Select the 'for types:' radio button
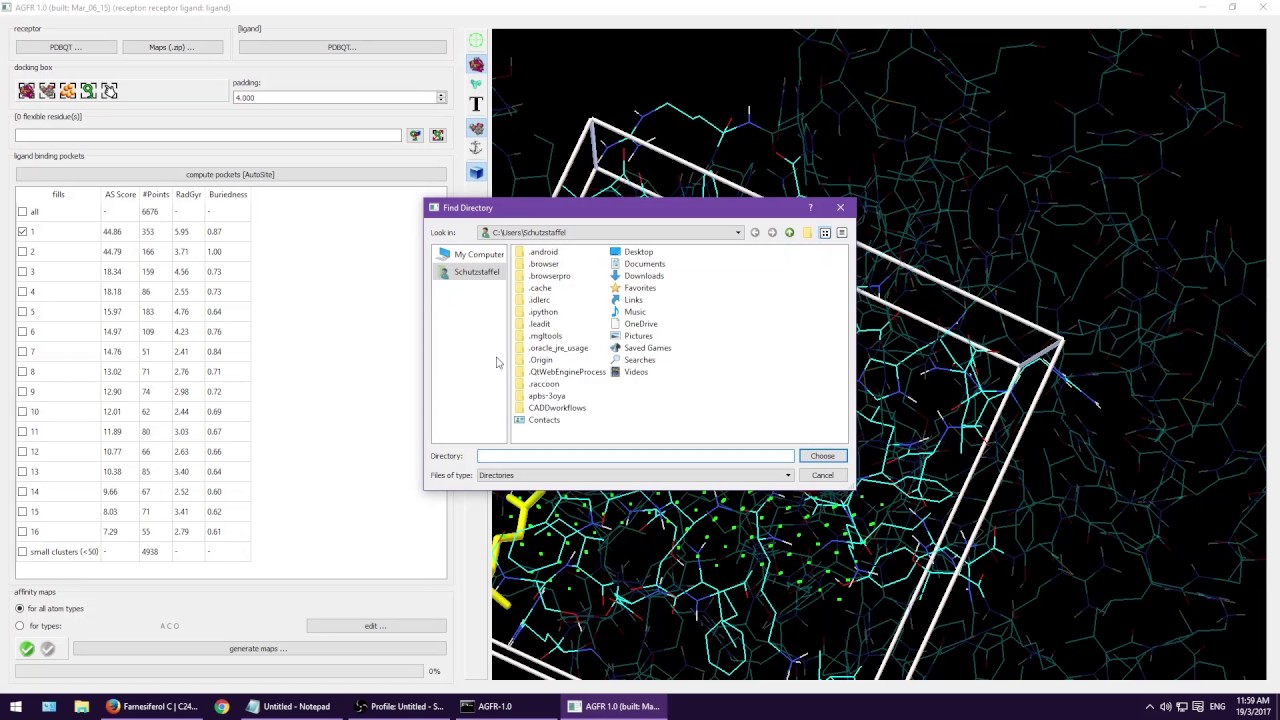Viewport: 1280px width, 720px height. [x=20, y=626]
